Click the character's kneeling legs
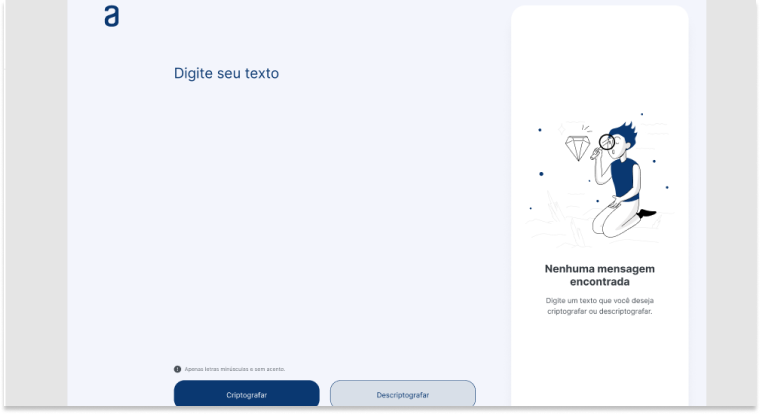This screenshot has height=414, width=760. click(x=612, y=220)
